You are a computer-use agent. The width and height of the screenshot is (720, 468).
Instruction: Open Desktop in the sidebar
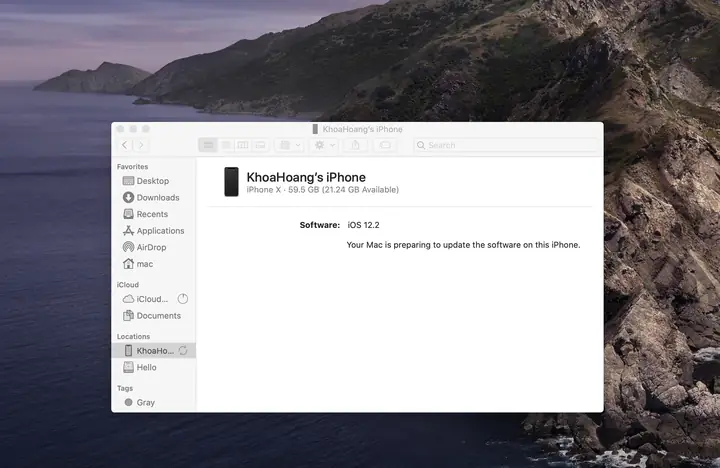click(154, 181)
